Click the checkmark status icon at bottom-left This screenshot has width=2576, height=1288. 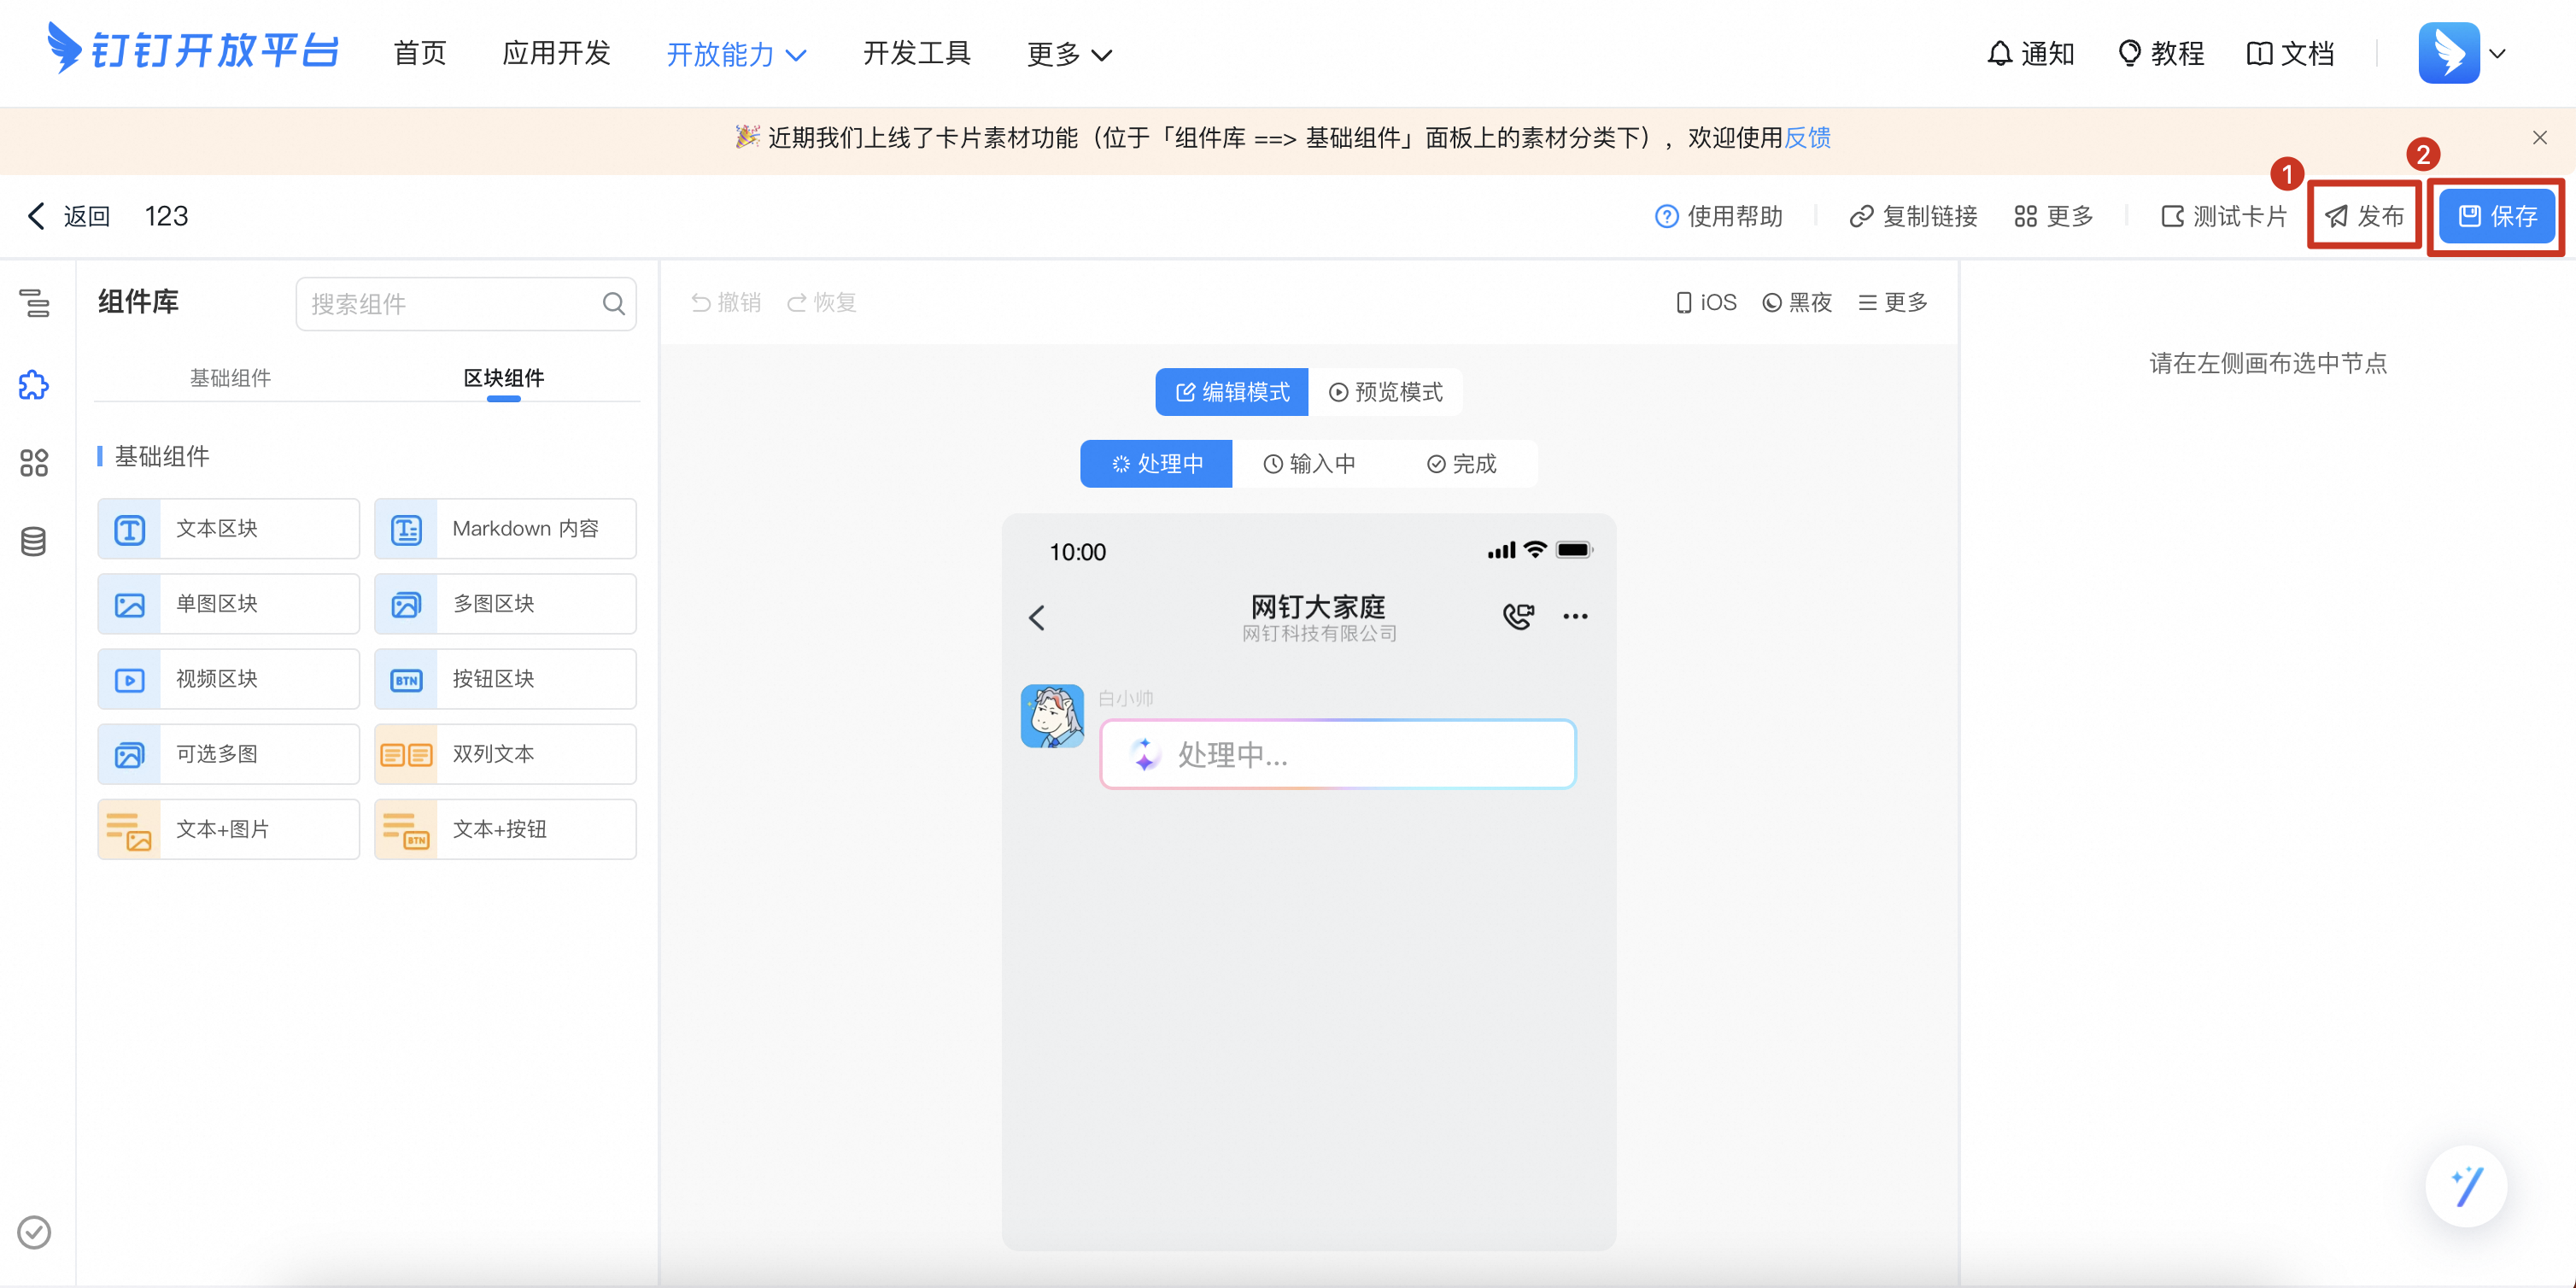[x=34, y=1232]
